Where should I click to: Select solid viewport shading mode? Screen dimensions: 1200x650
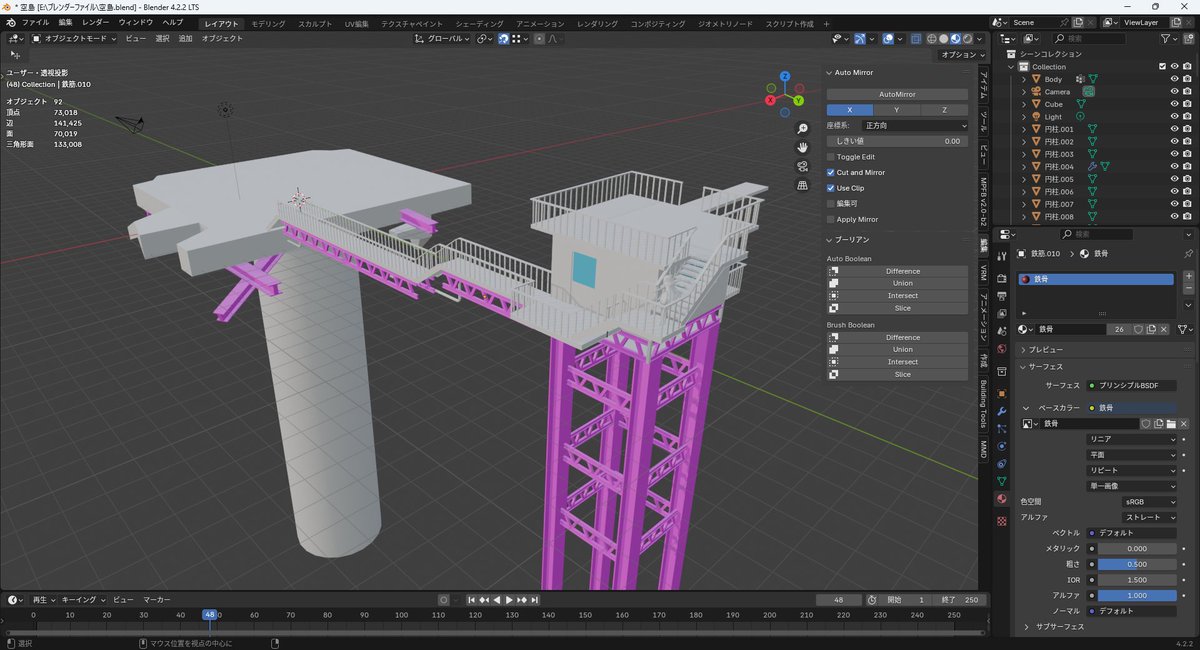coord(945,38)
